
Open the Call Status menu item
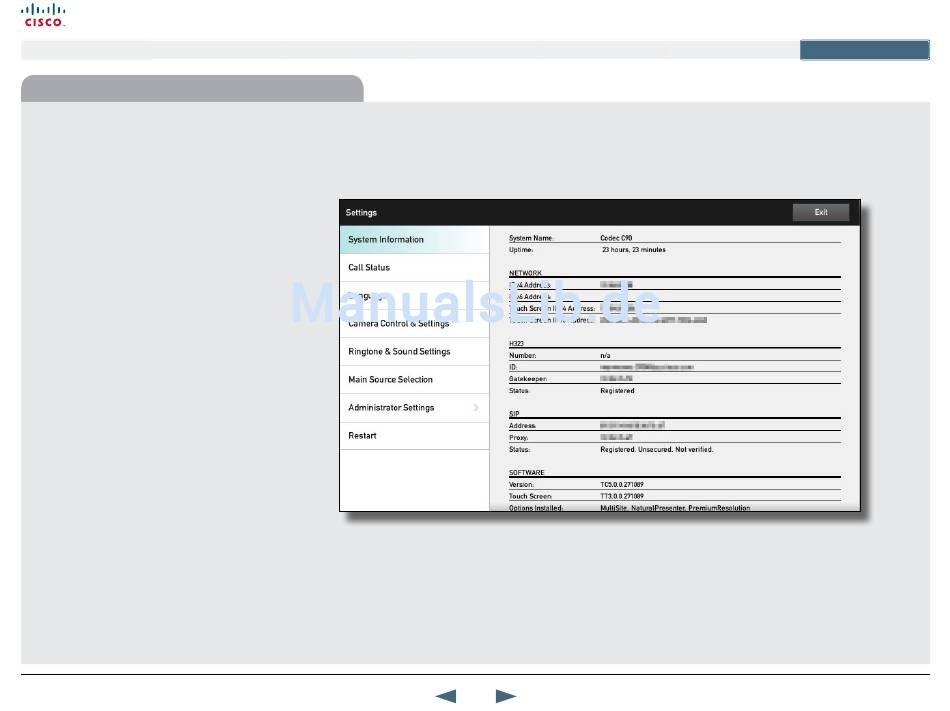click(414, 268)
